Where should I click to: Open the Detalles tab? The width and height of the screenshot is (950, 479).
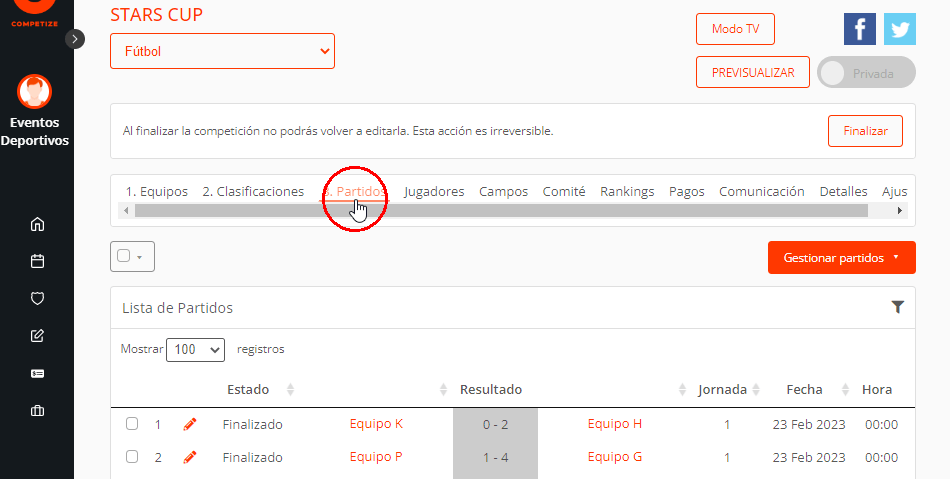click(x=843, y=191)
